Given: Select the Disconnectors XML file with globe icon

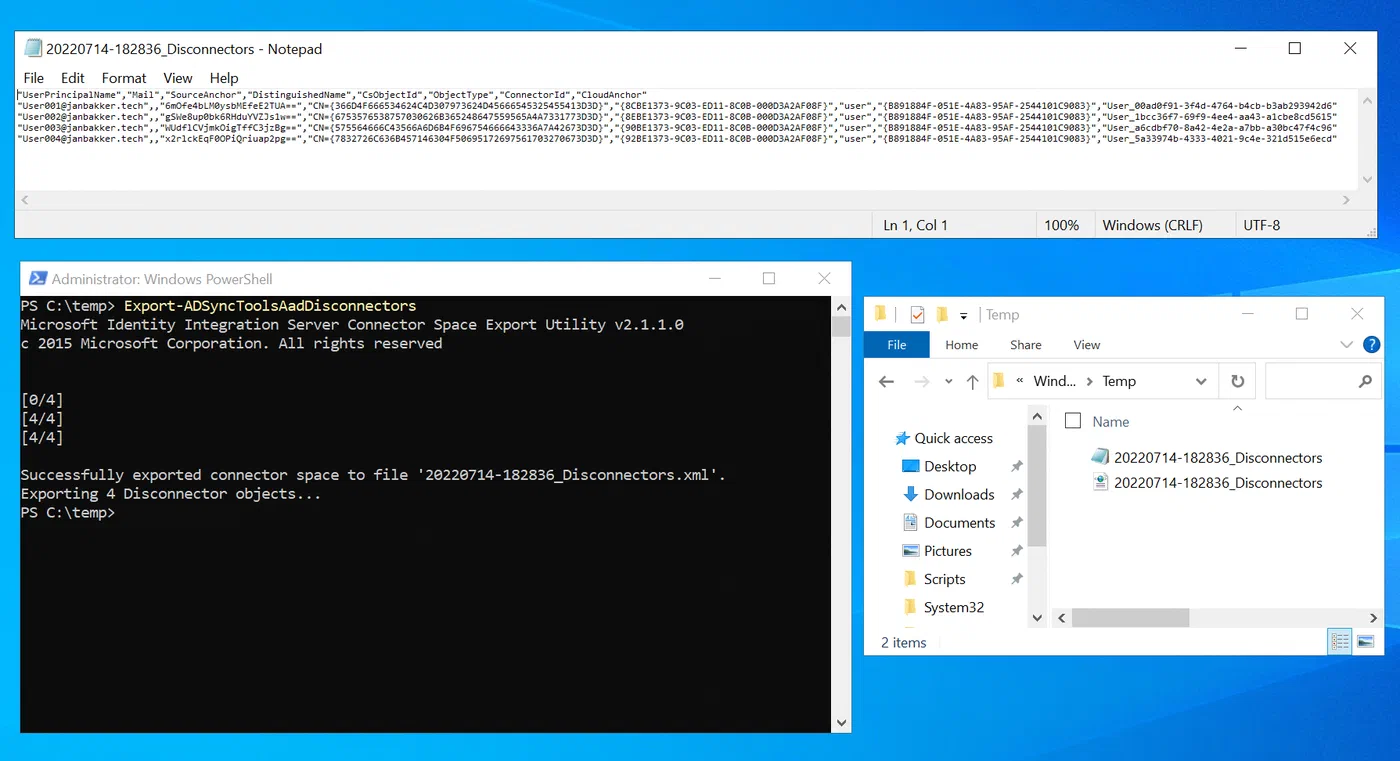Looking at the screenshot, I should coord(1208,482).
